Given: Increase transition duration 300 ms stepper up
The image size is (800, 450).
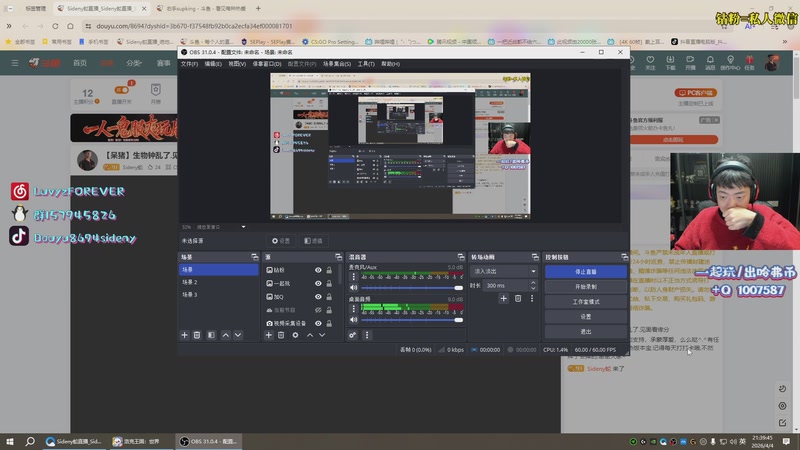Looking at the screenshot, I should 533,283.
